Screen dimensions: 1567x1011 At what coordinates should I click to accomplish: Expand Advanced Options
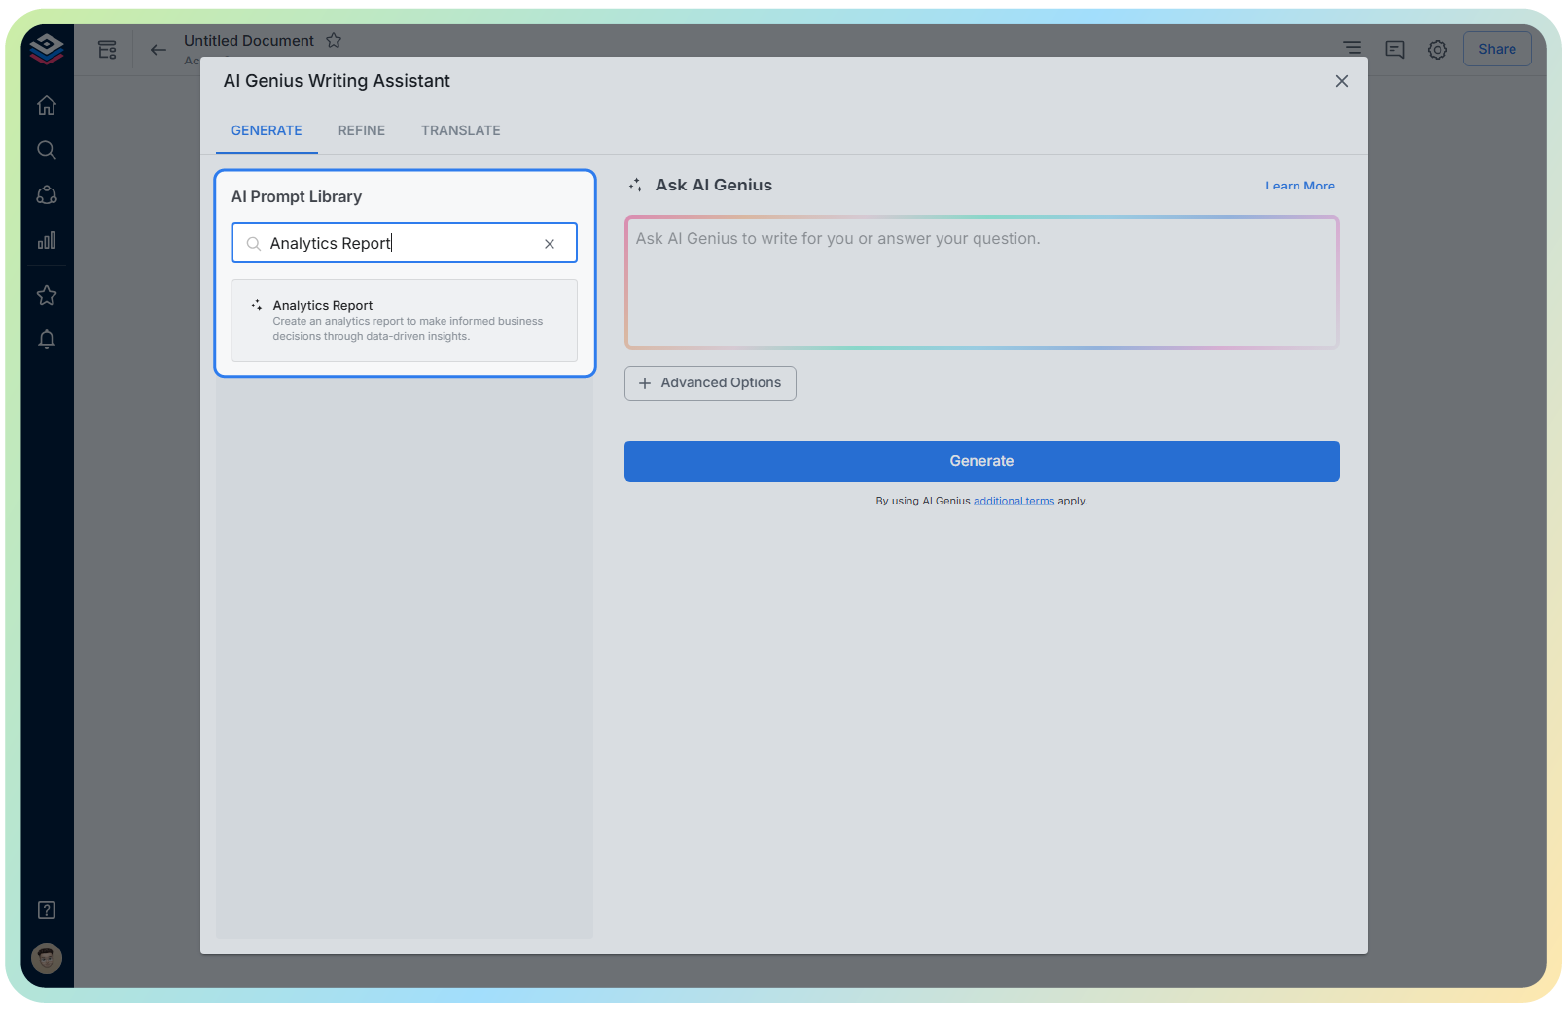710,383
